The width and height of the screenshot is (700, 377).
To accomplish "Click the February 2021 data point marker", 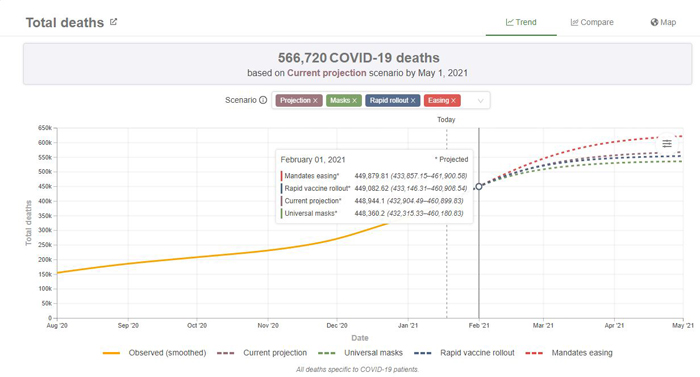I will click(x=479, y=186).
